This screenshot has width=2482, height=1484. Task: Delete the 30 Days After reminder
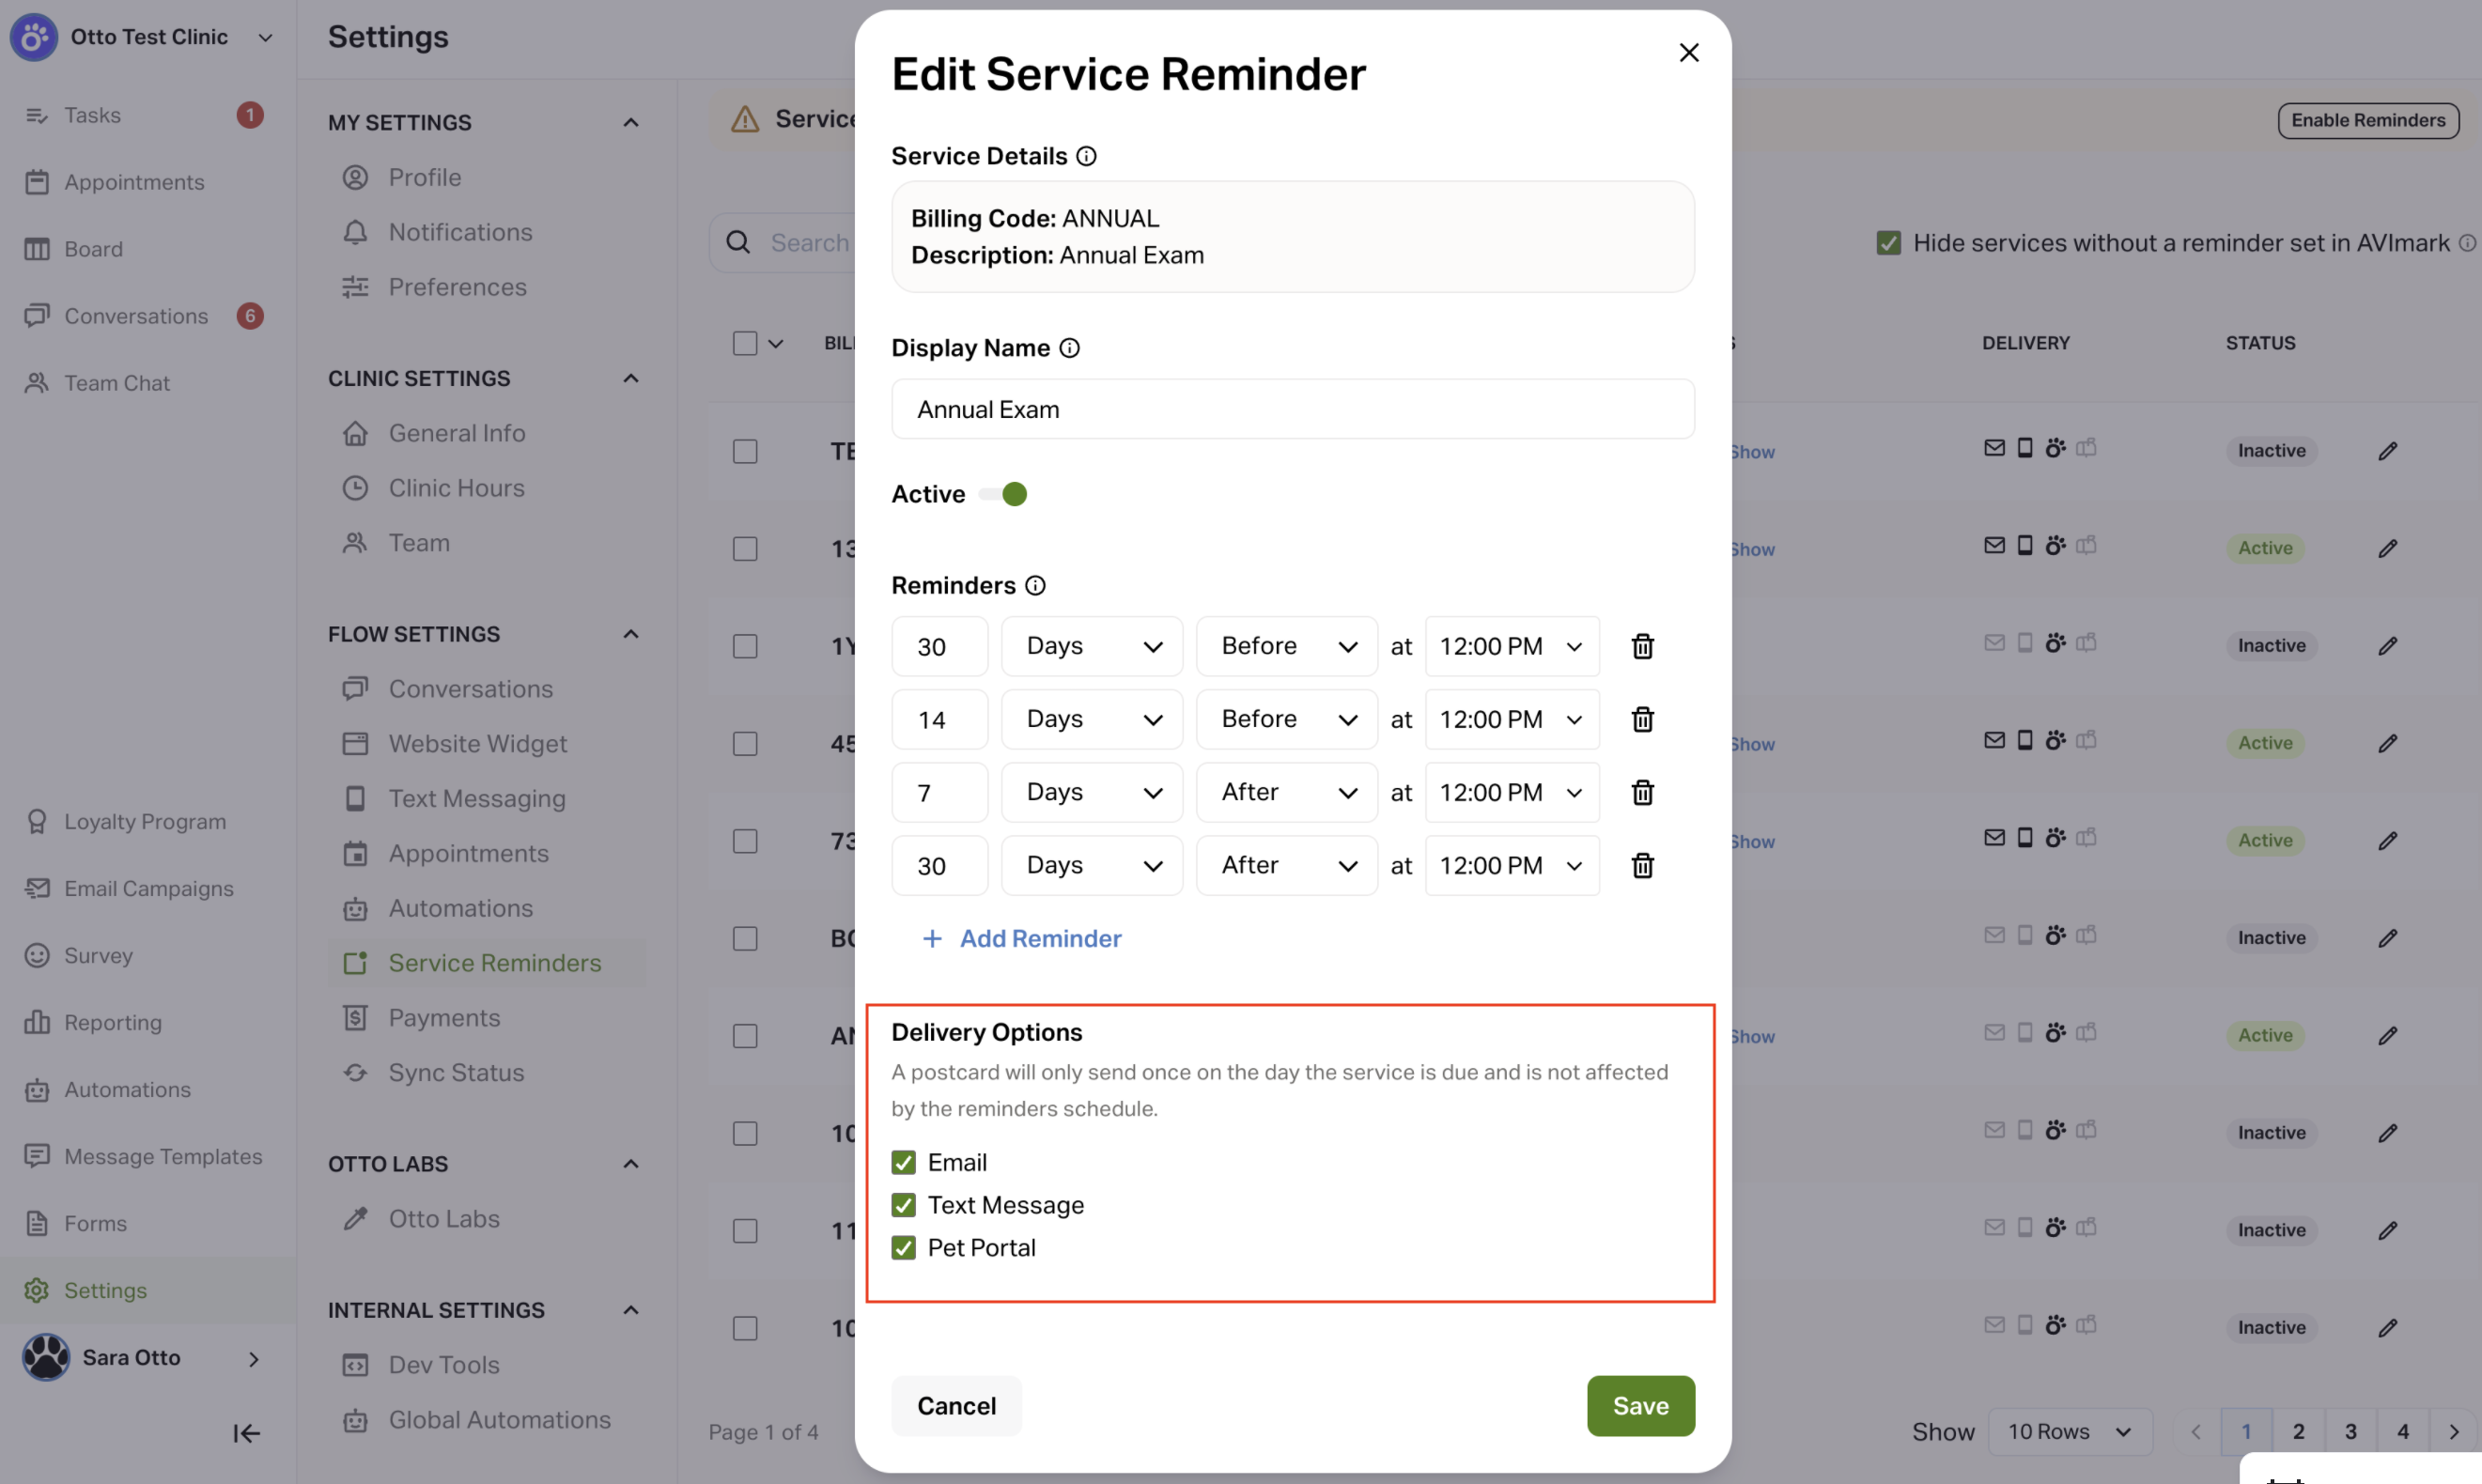pyautogui.click(x=1642, y=865)
